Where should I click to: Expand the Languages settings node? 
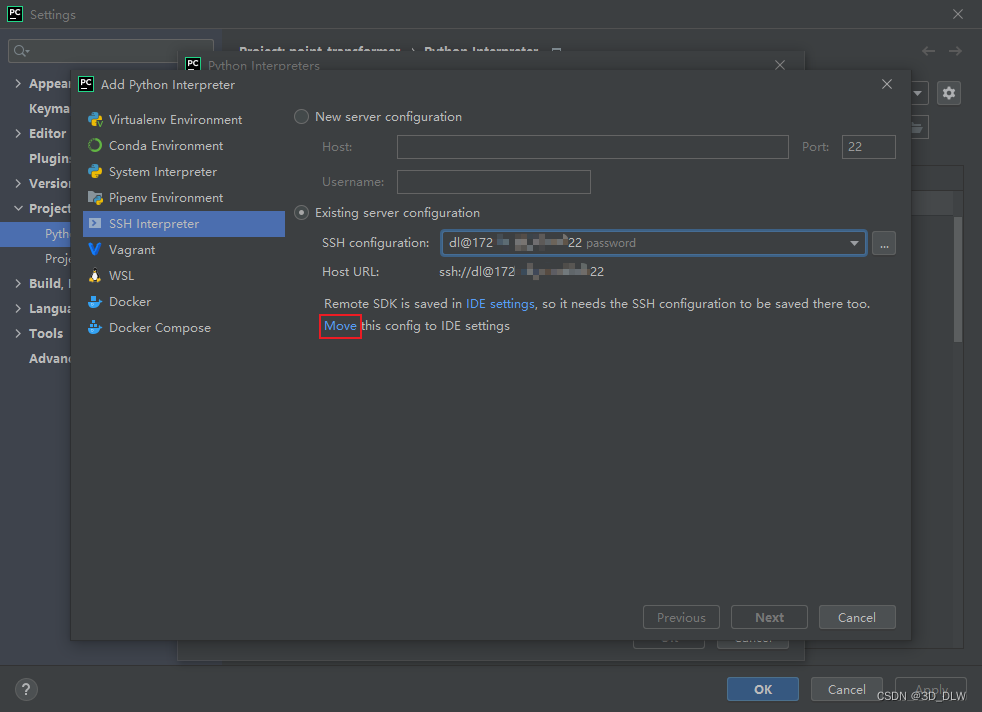(18, 309)
